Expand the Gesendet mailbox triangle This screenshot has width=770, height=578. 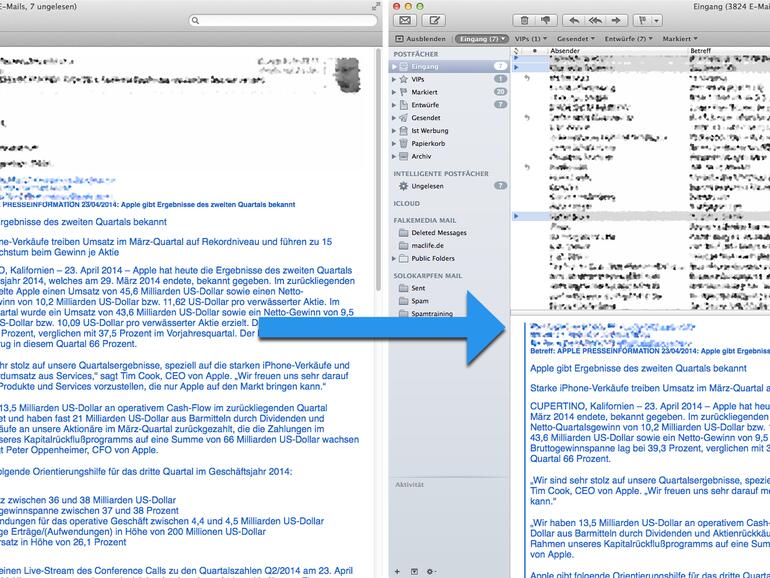394,118
